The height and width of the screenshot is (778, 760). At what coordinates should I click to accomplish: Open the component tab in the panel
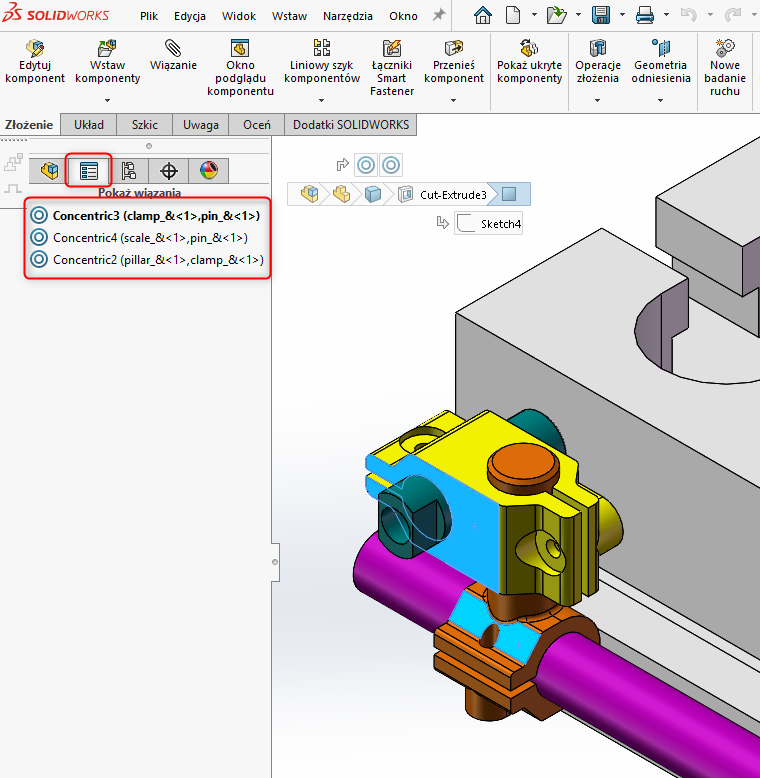tap(49, 171)
